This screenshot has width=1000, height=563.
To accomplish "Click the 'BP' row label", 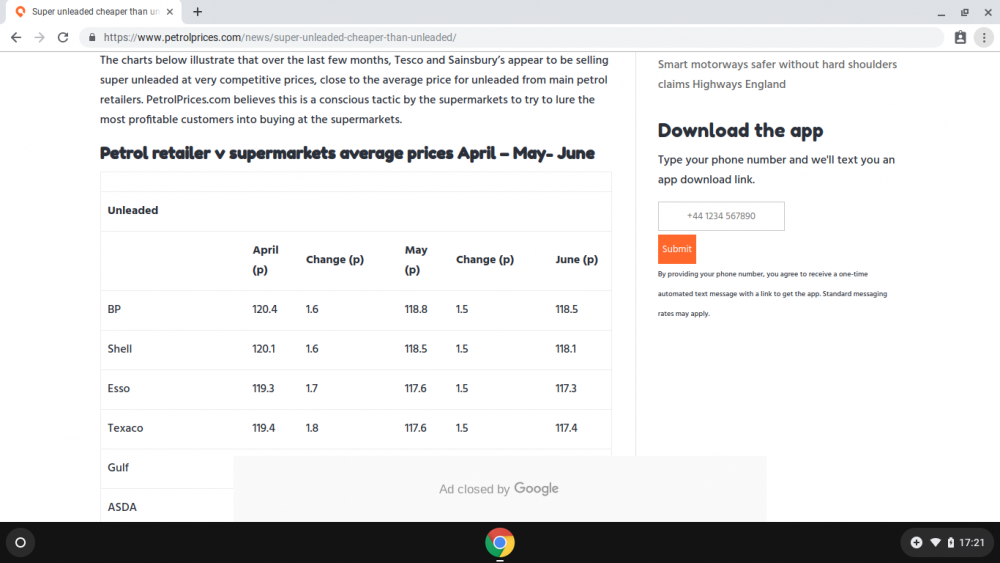I will click(x=114, y=309).
